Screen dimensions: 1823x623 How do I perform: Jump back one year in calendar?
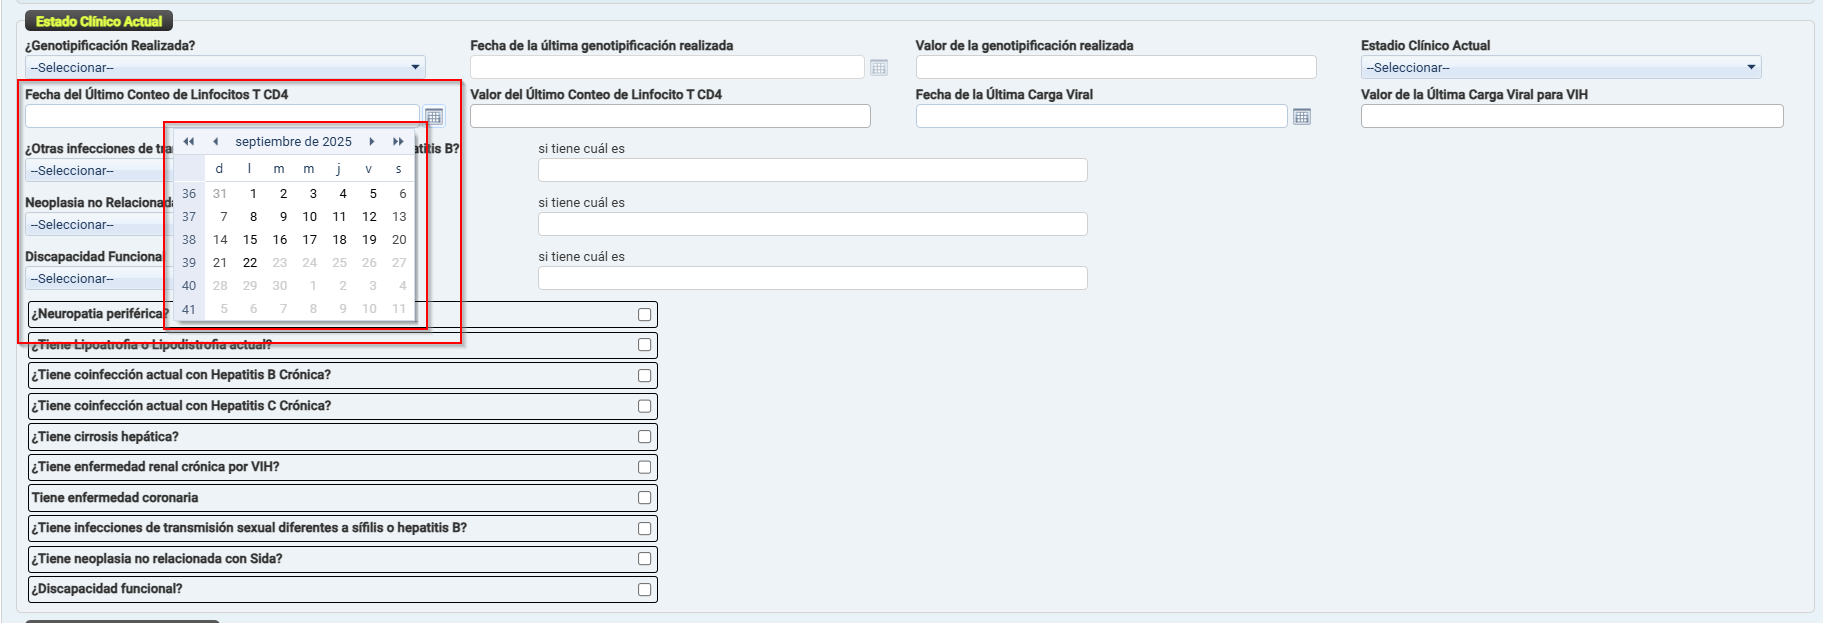(189, 142)
